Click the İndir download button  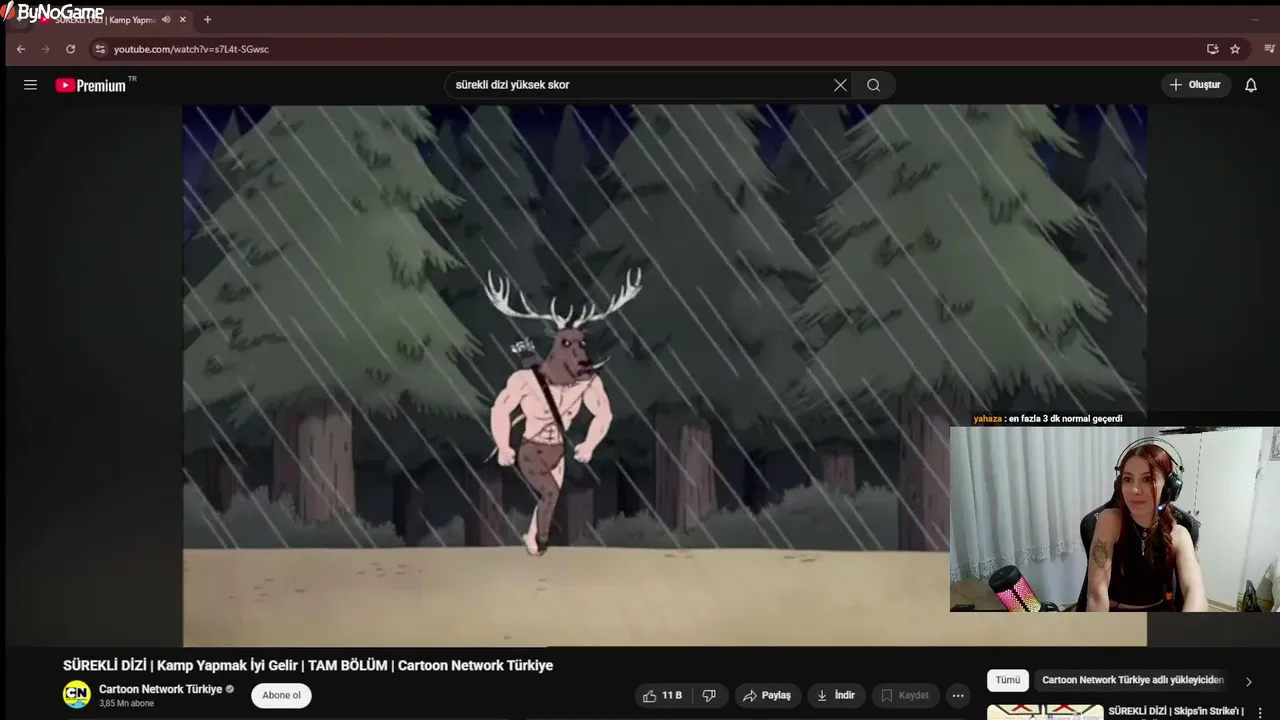[836, 696]
